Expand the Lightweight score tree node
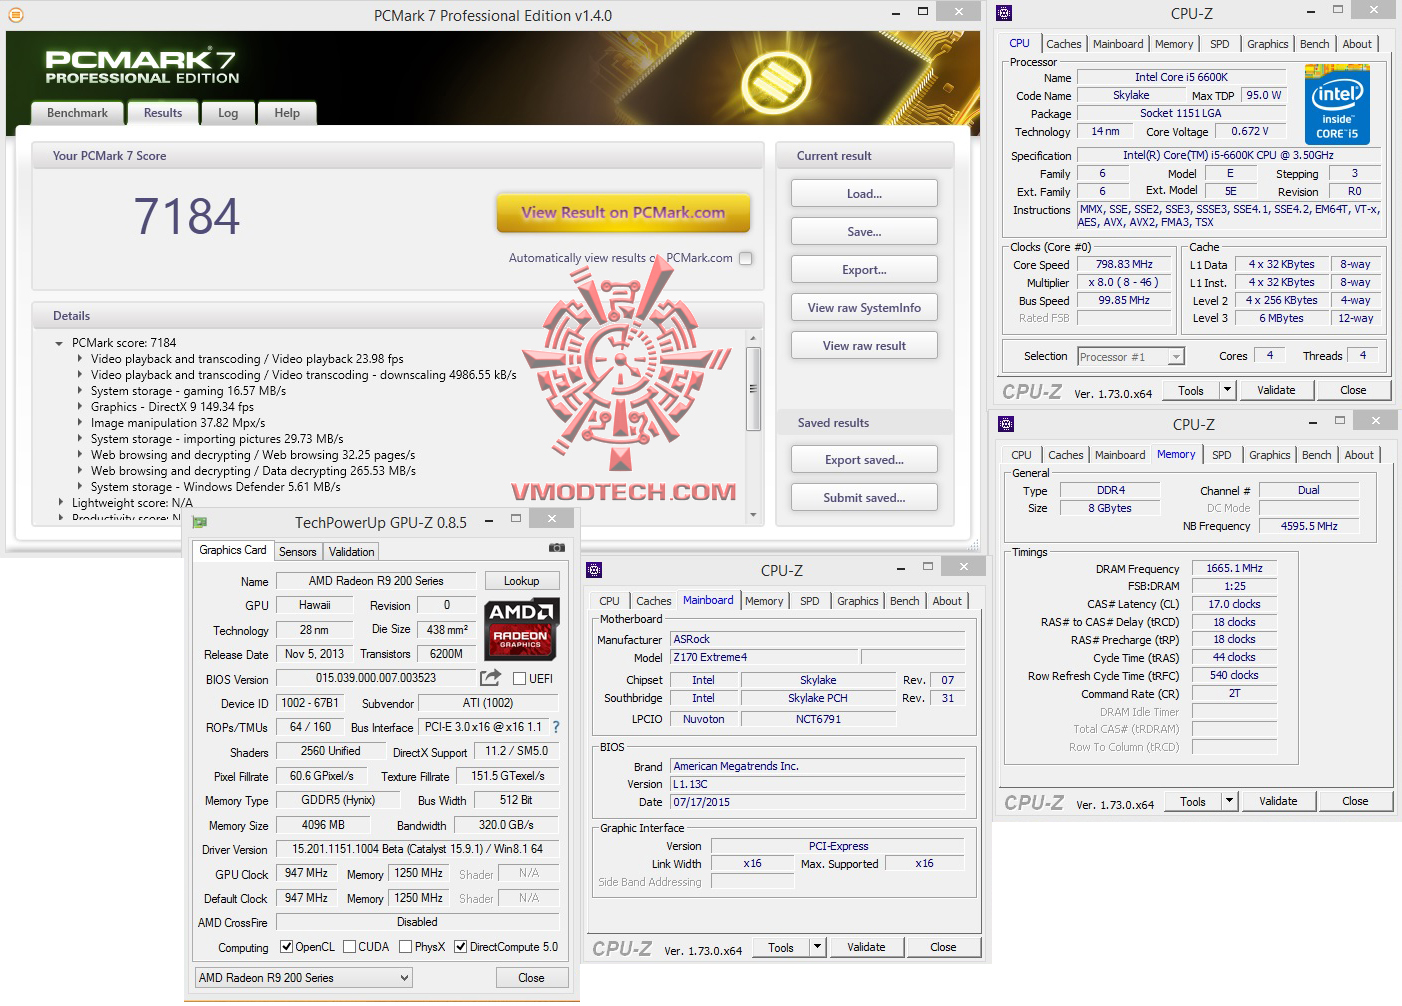Screen dimensions: 1402x1006 pos(60,503)
